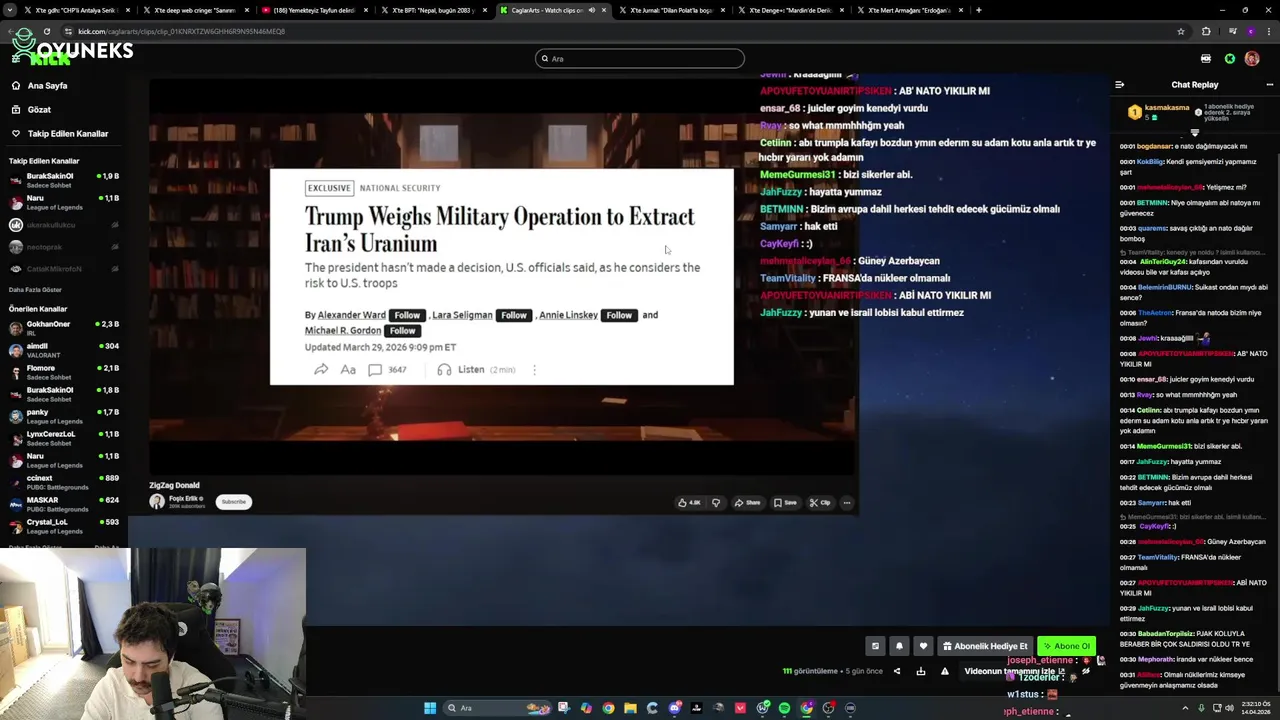Click Abonelik Hediye Et button
1280x720 pixels.
click(985, 646)
